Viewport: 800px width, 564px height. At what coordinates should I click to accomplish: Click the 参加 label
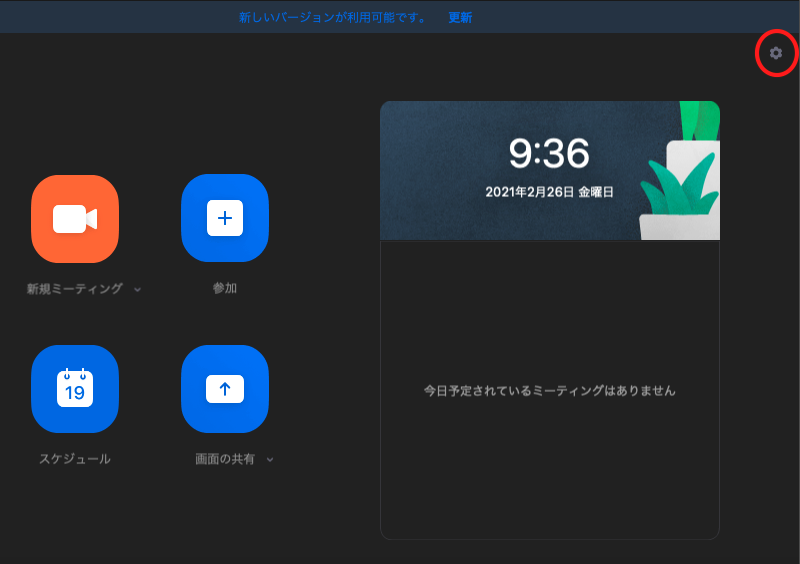pos(225,289)
